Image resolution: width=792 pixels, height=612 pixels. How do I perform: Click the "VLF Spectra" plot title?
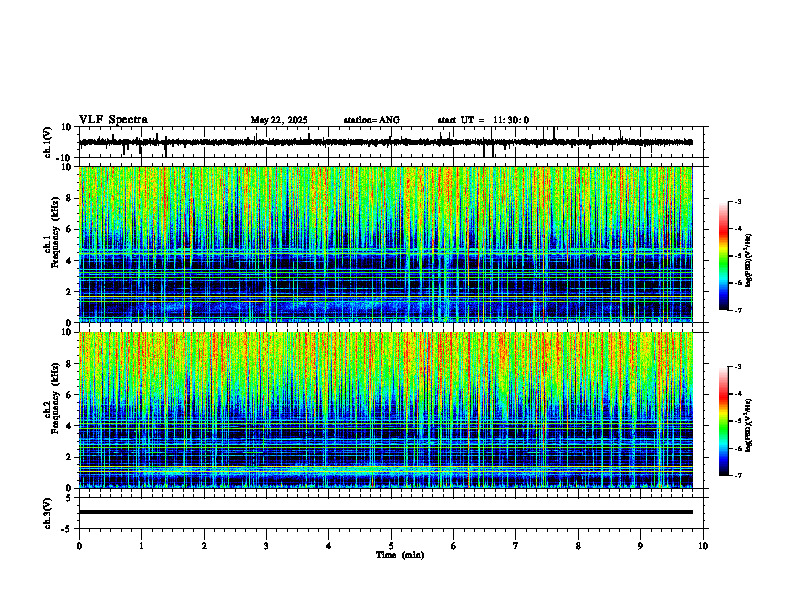(113, 120)
